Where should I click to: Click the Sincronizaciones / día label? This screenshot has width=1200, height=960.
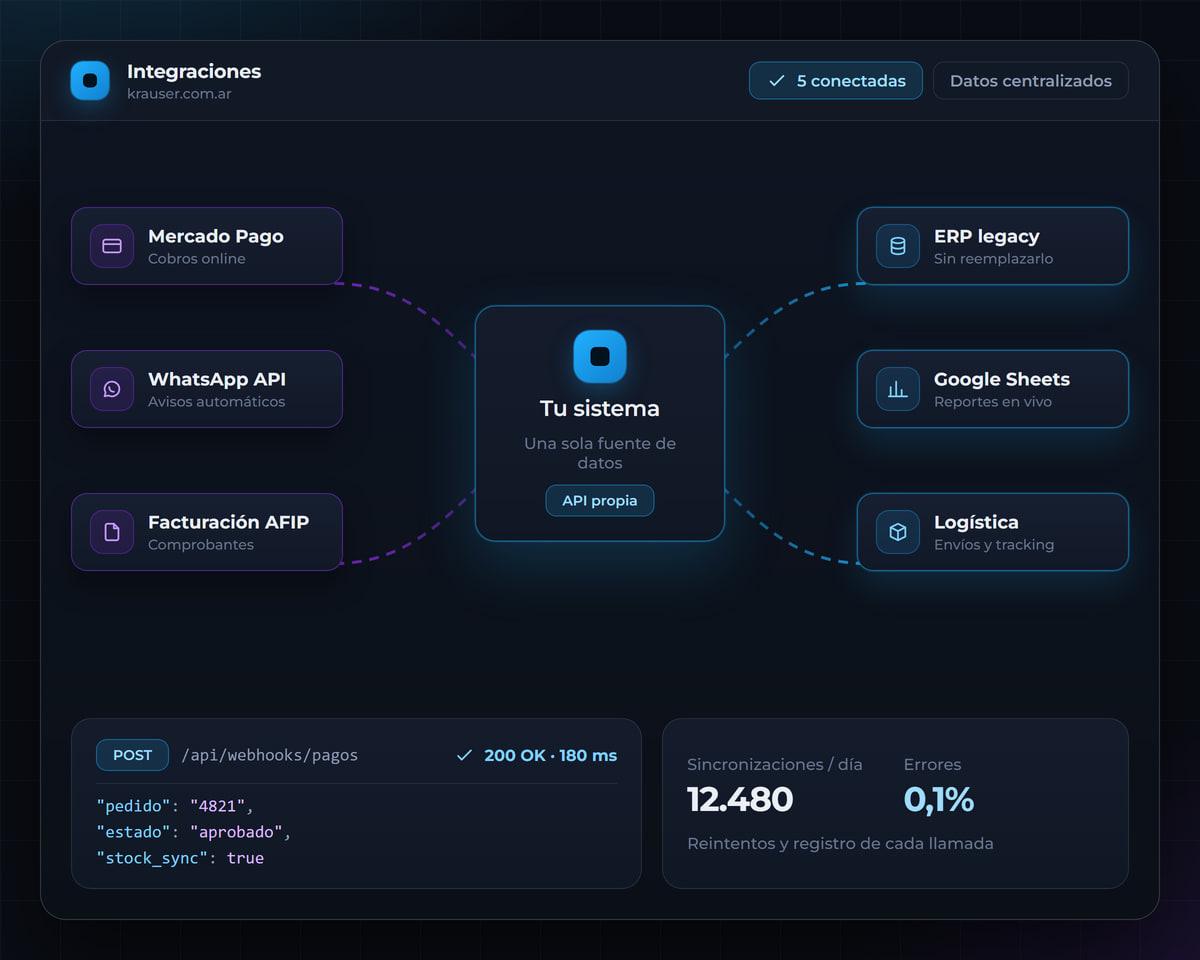[x=775, y=764]
